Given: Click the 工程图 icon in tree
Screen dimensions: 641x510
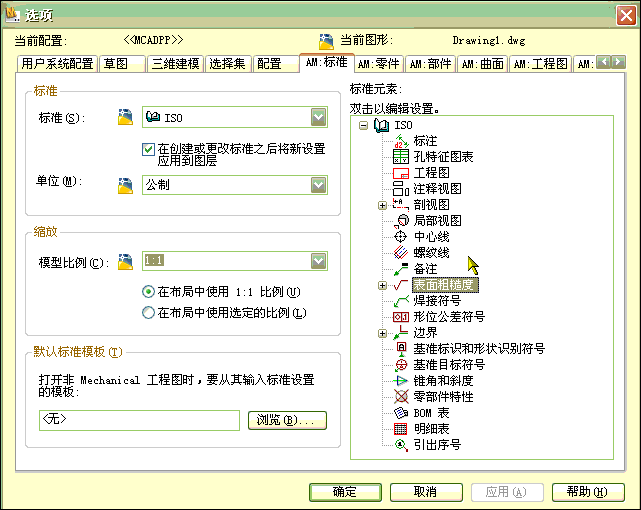Looking at the screenshot, I should pos(401,173).
